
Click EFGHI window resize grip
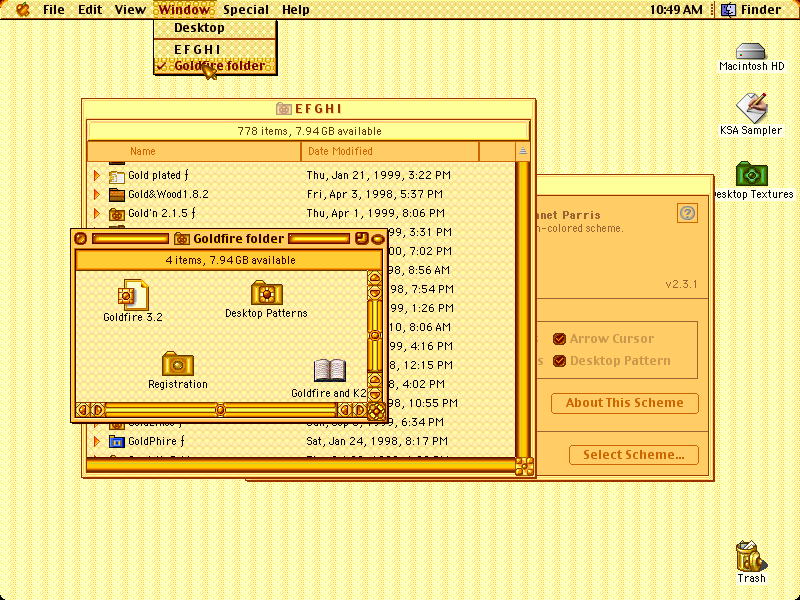524,466
